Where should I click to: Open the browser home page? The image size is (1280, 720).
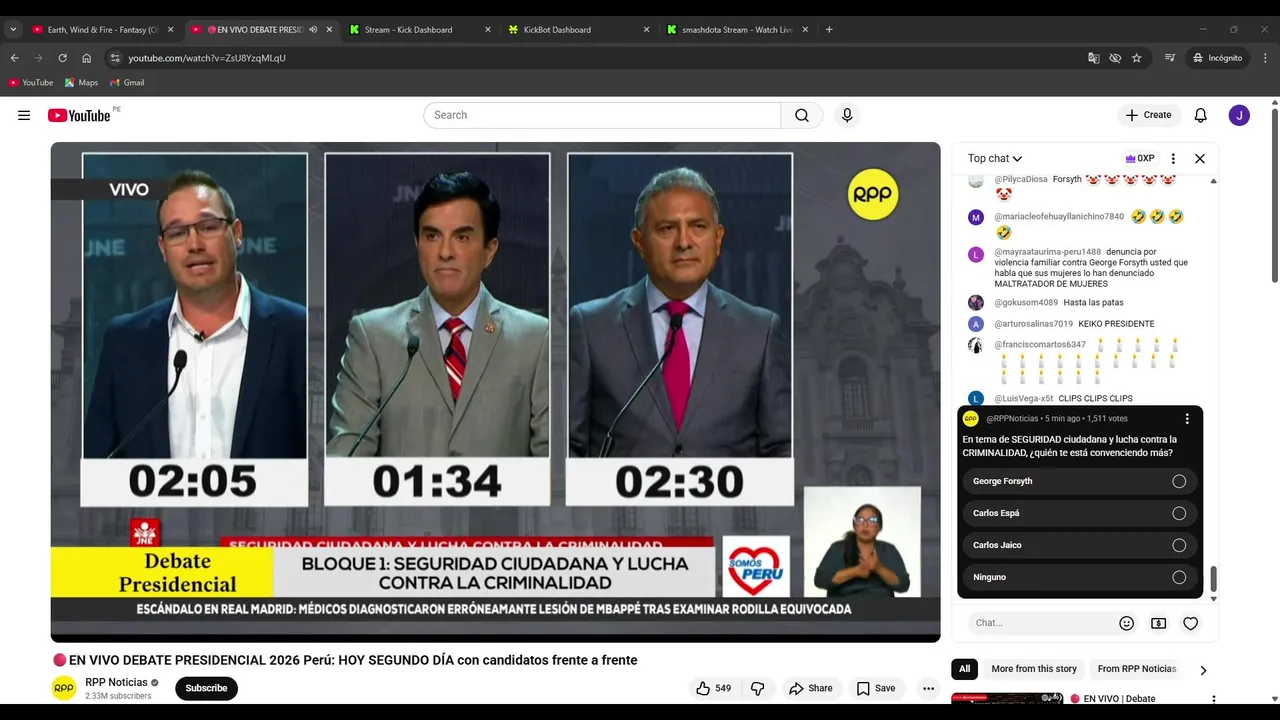87,58
